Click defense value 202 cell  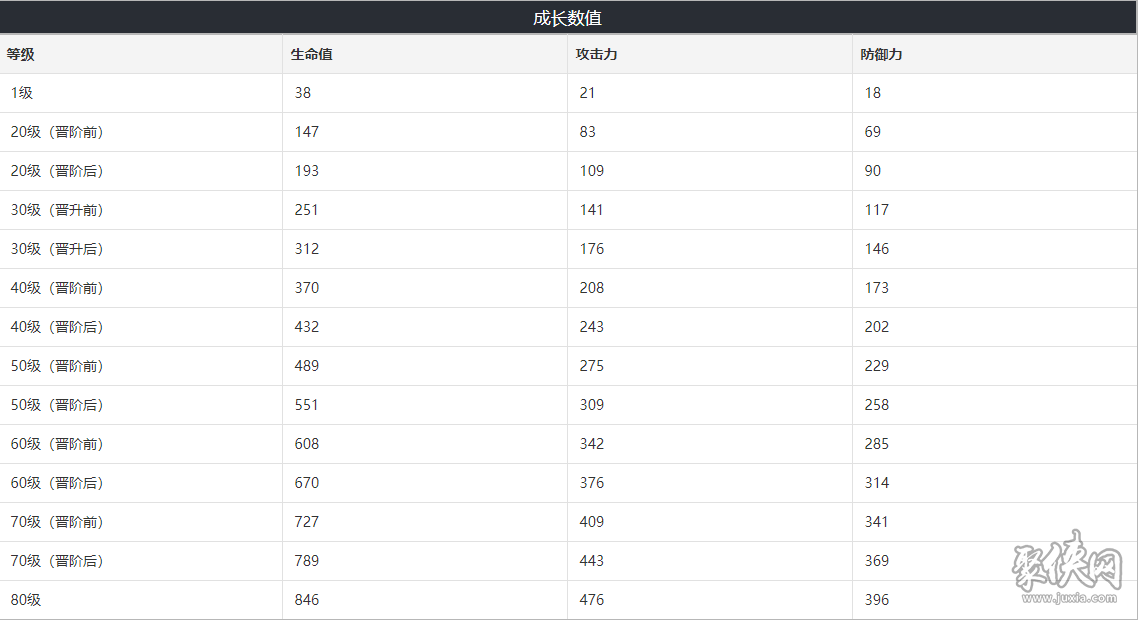(994, 327)
